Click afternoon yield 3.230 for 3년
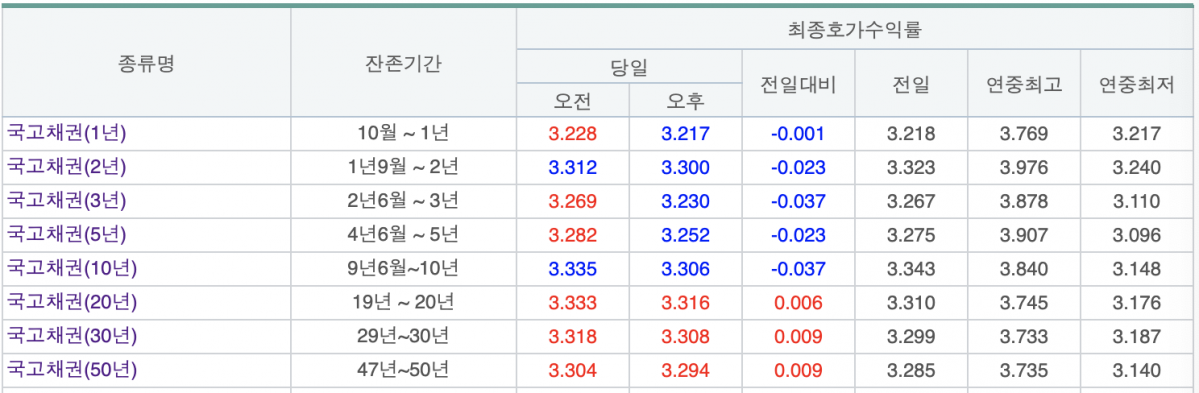 pos(686,201)
